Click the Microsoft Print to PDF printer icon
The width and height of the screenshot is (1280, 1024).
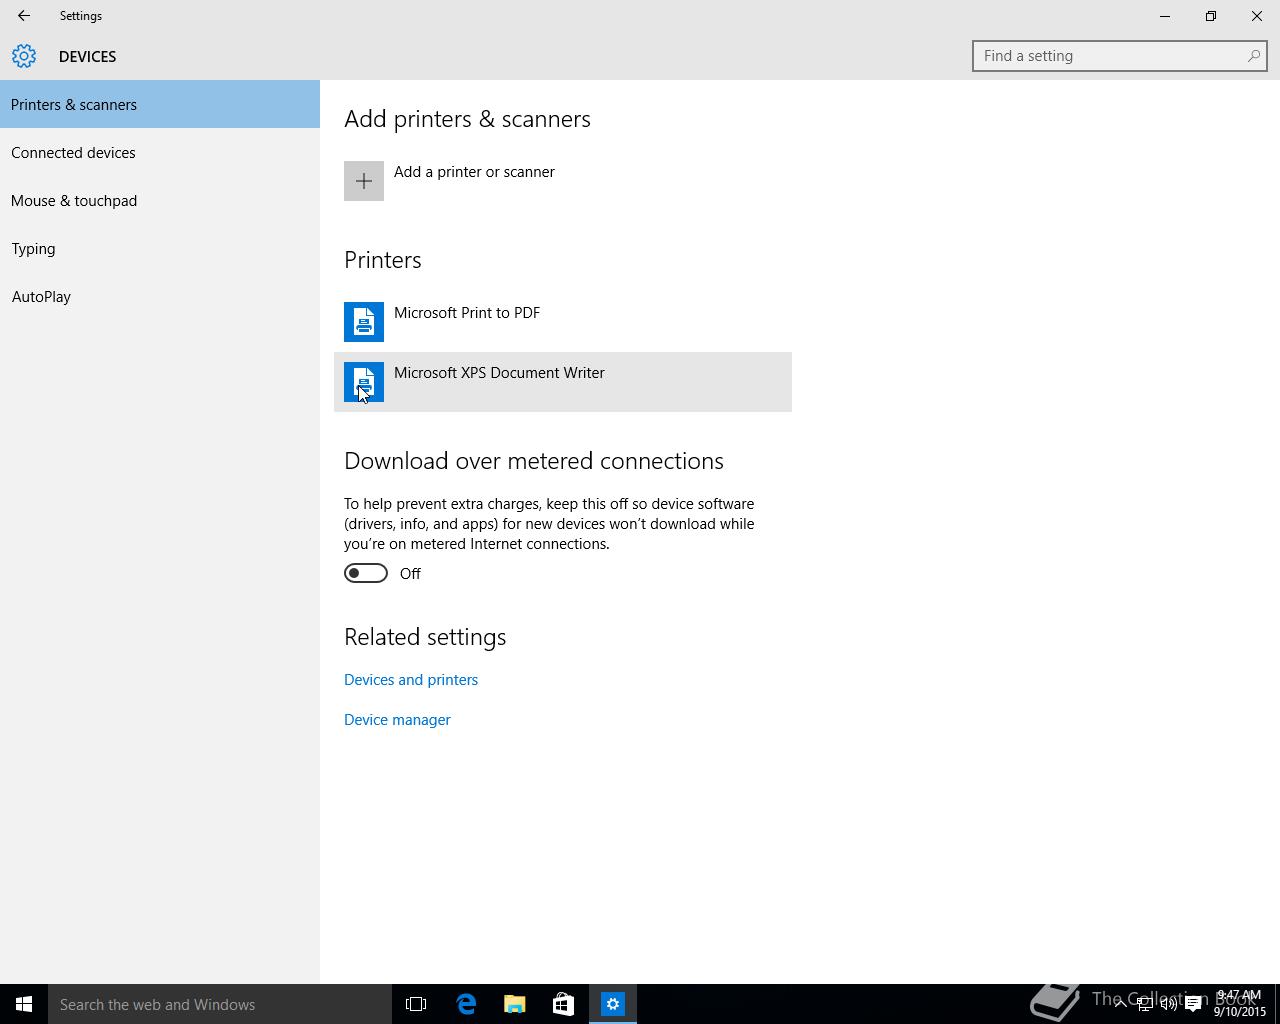click(364, 322)
